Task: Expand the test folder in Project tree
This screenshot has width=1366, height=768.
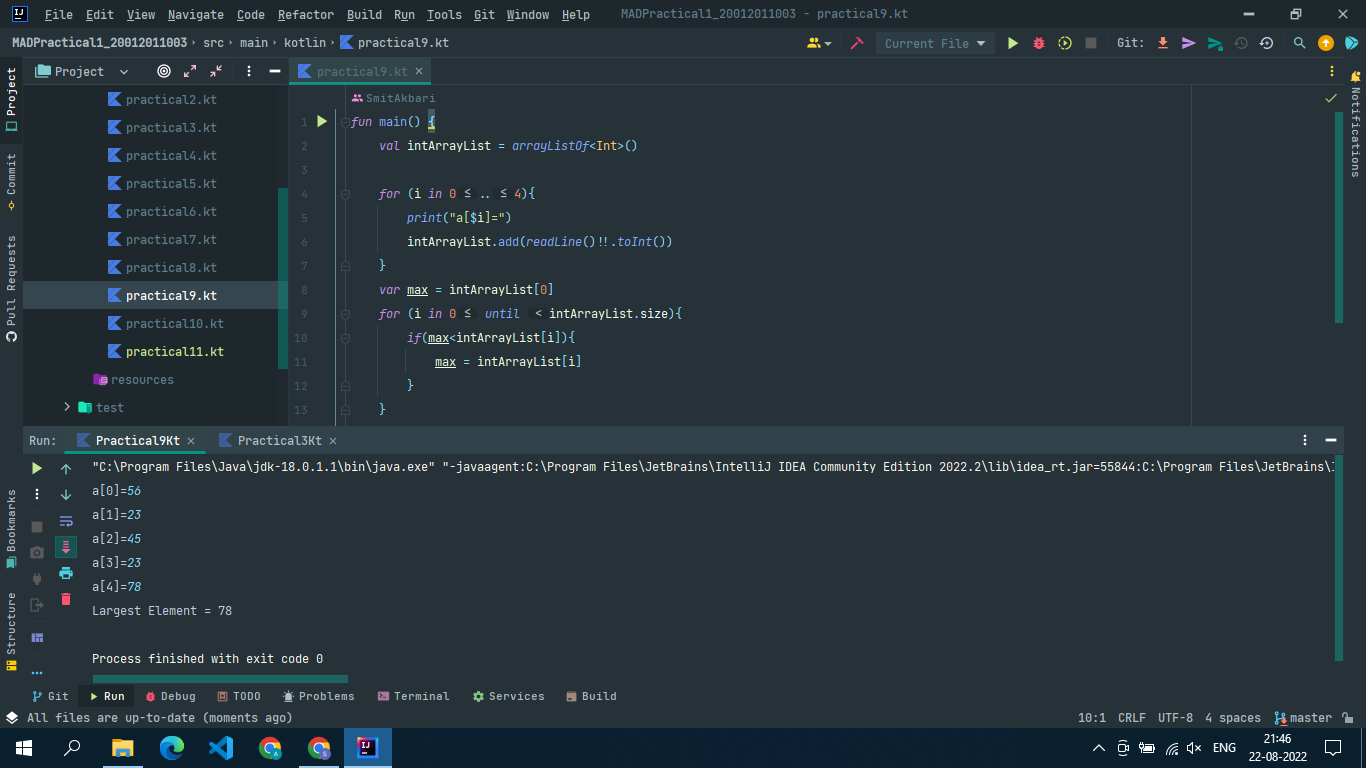Action: point(67,407)
